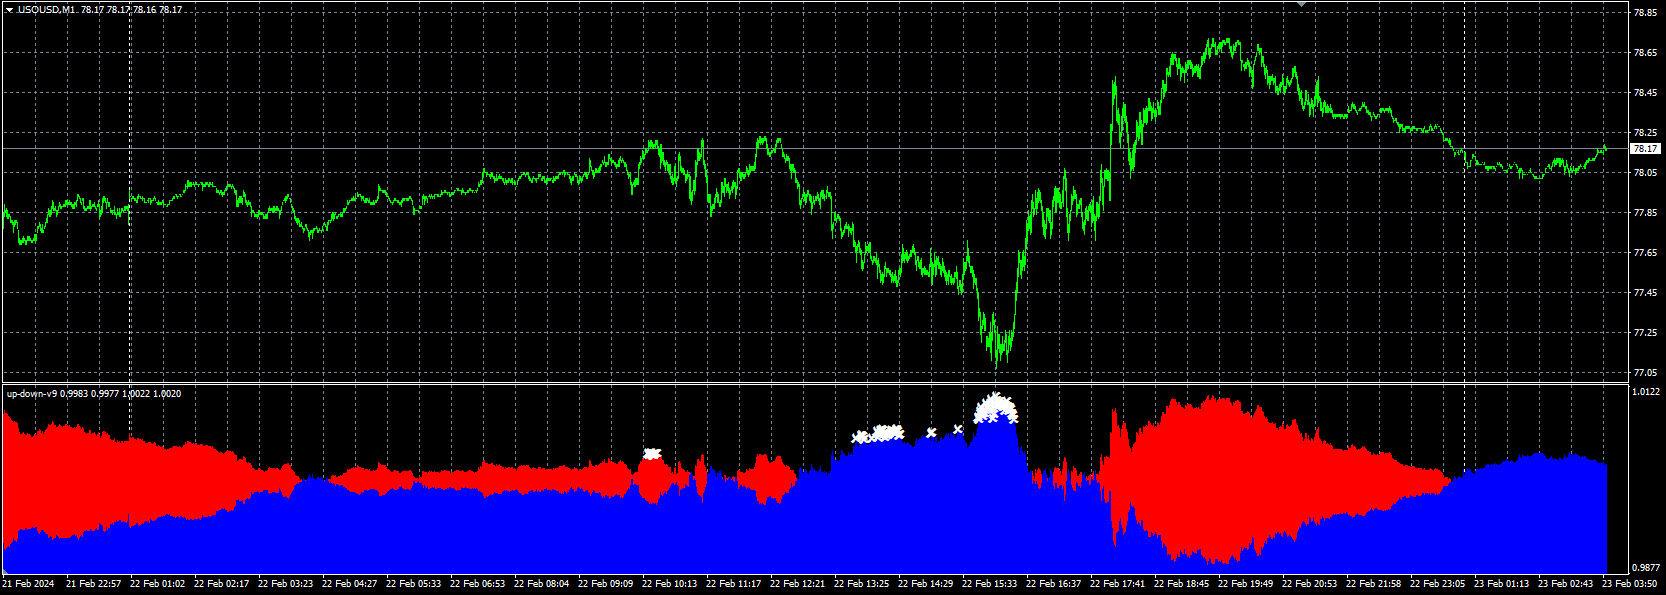Screen dimensions: 1666x595
Task: Click the 22 Feb 13:25 time label
Action: (x=861, y=584)
